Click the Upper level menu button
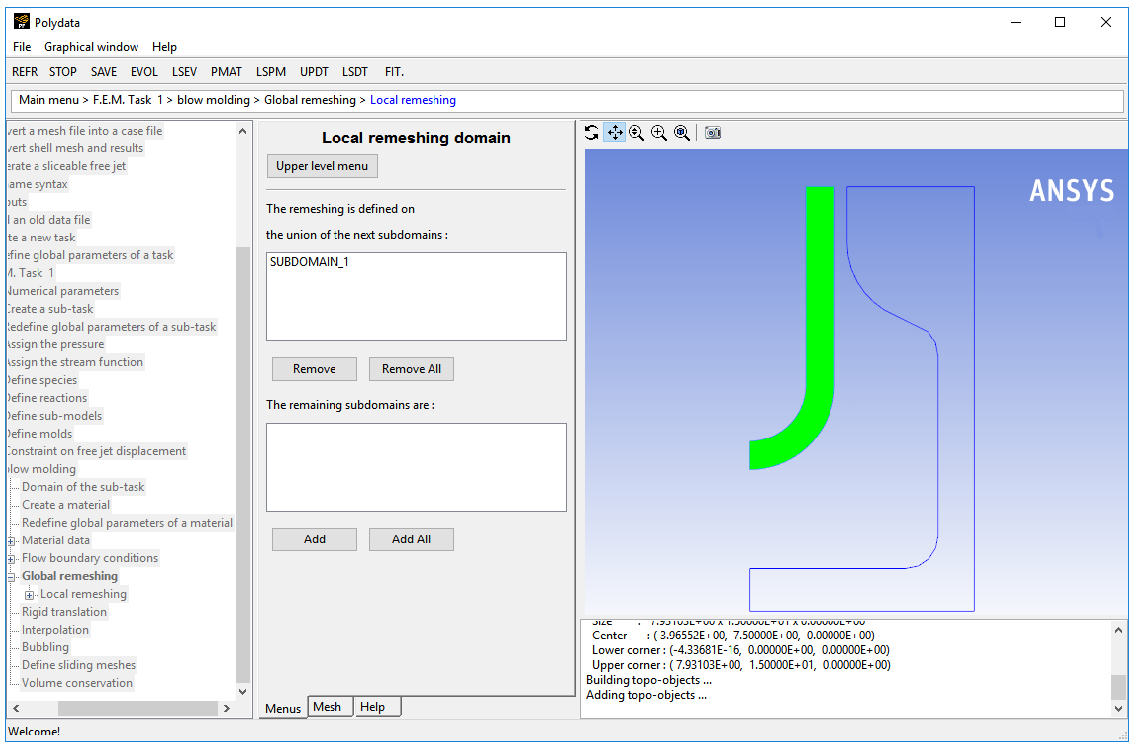 [x=322, y=166]
